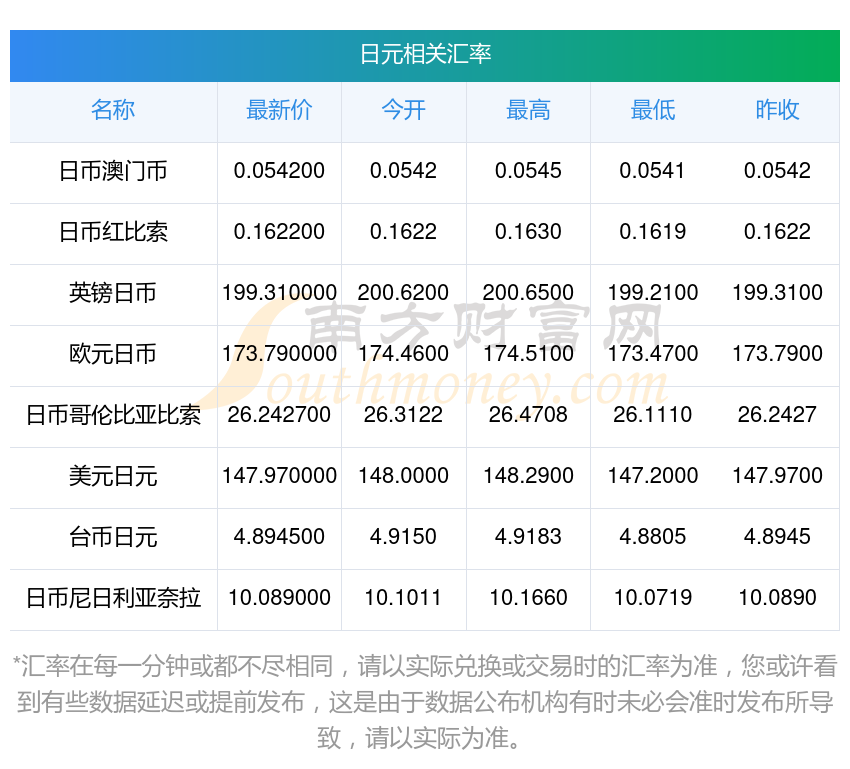This screenshot has width=850, height=769.
Task: Click the 日币哥伦比亚比索 row name
Action: [x=113, y=415]
